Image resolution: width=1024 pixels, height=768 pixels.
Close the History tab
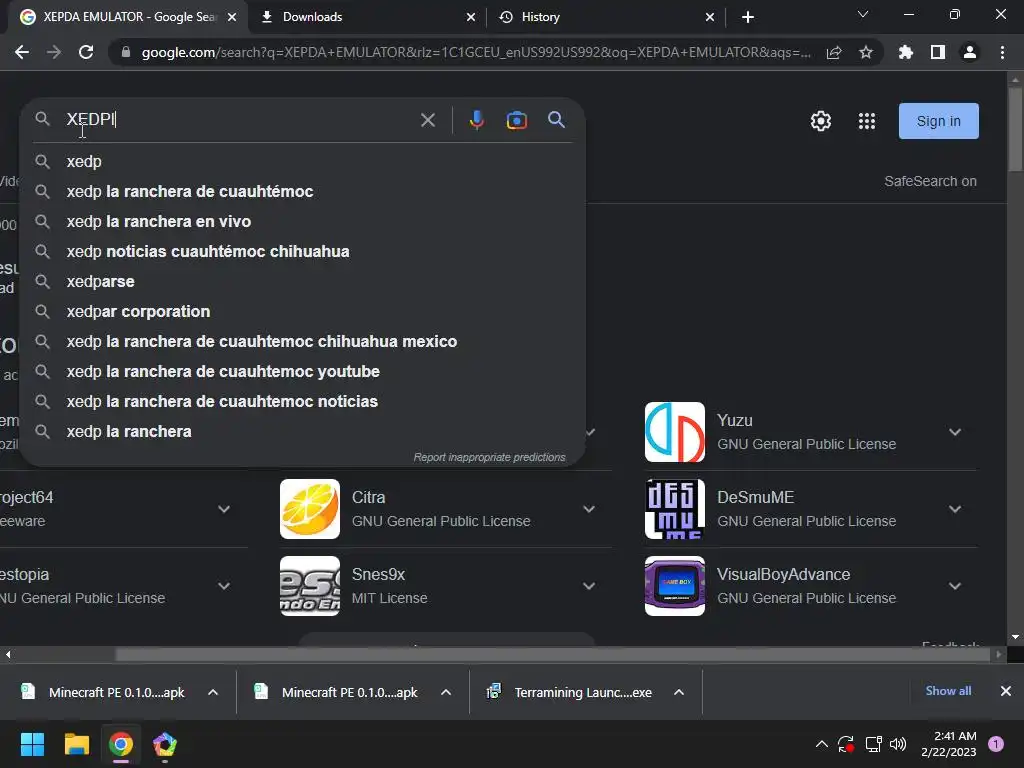point(710,17)
